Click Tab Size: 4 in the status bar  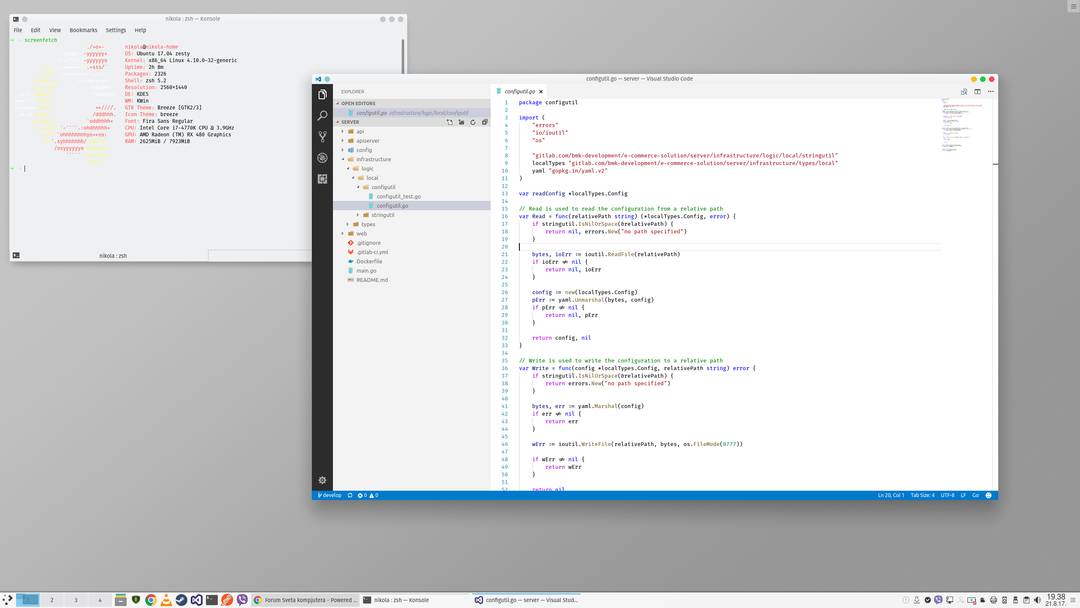click(925, 494)
